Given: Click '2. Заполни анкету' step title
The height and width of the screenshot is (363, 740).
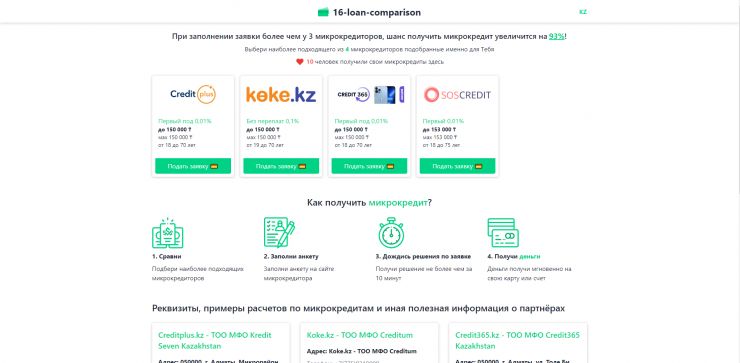Looking at the screenshot, I should 291,256.
